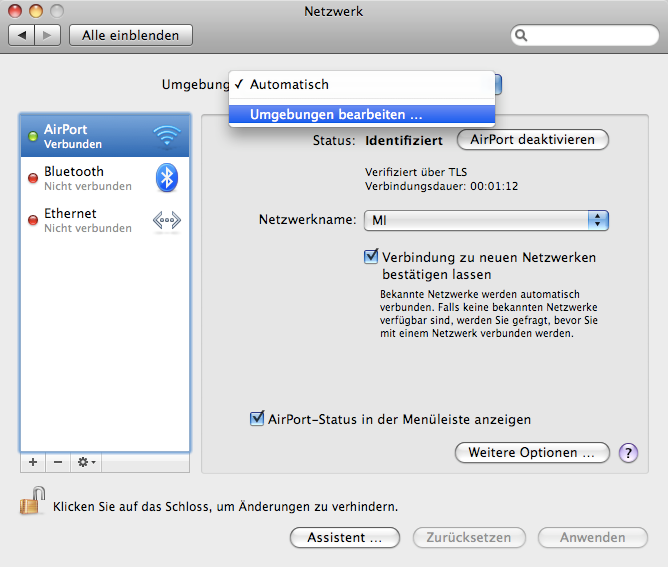The image size is (668, 567).
Task: Click the padlock to prevent changes
Action: click(x=32, y=501)
